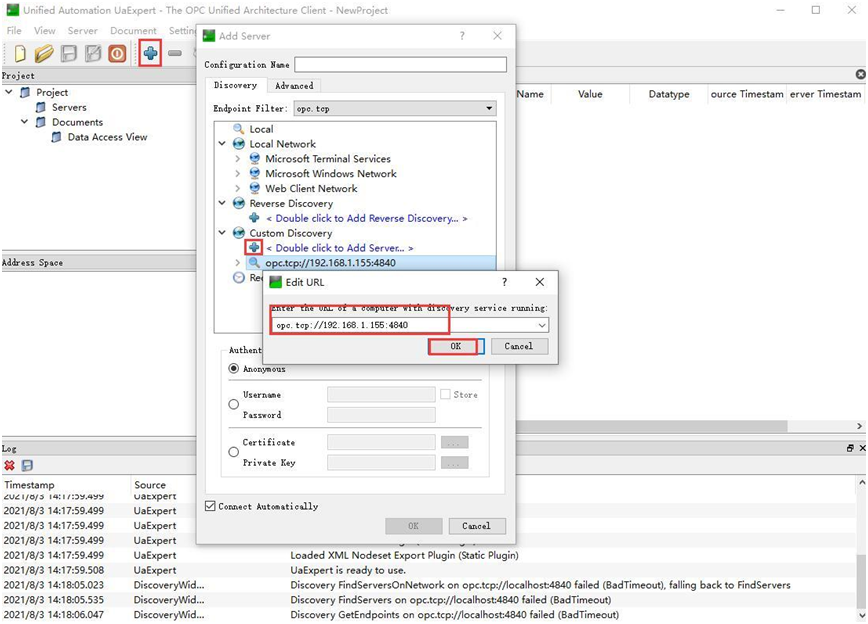868x624 pixels.
Task: Click the blue plus Add Server toolbar icon
Action: (x=150, y=53)
